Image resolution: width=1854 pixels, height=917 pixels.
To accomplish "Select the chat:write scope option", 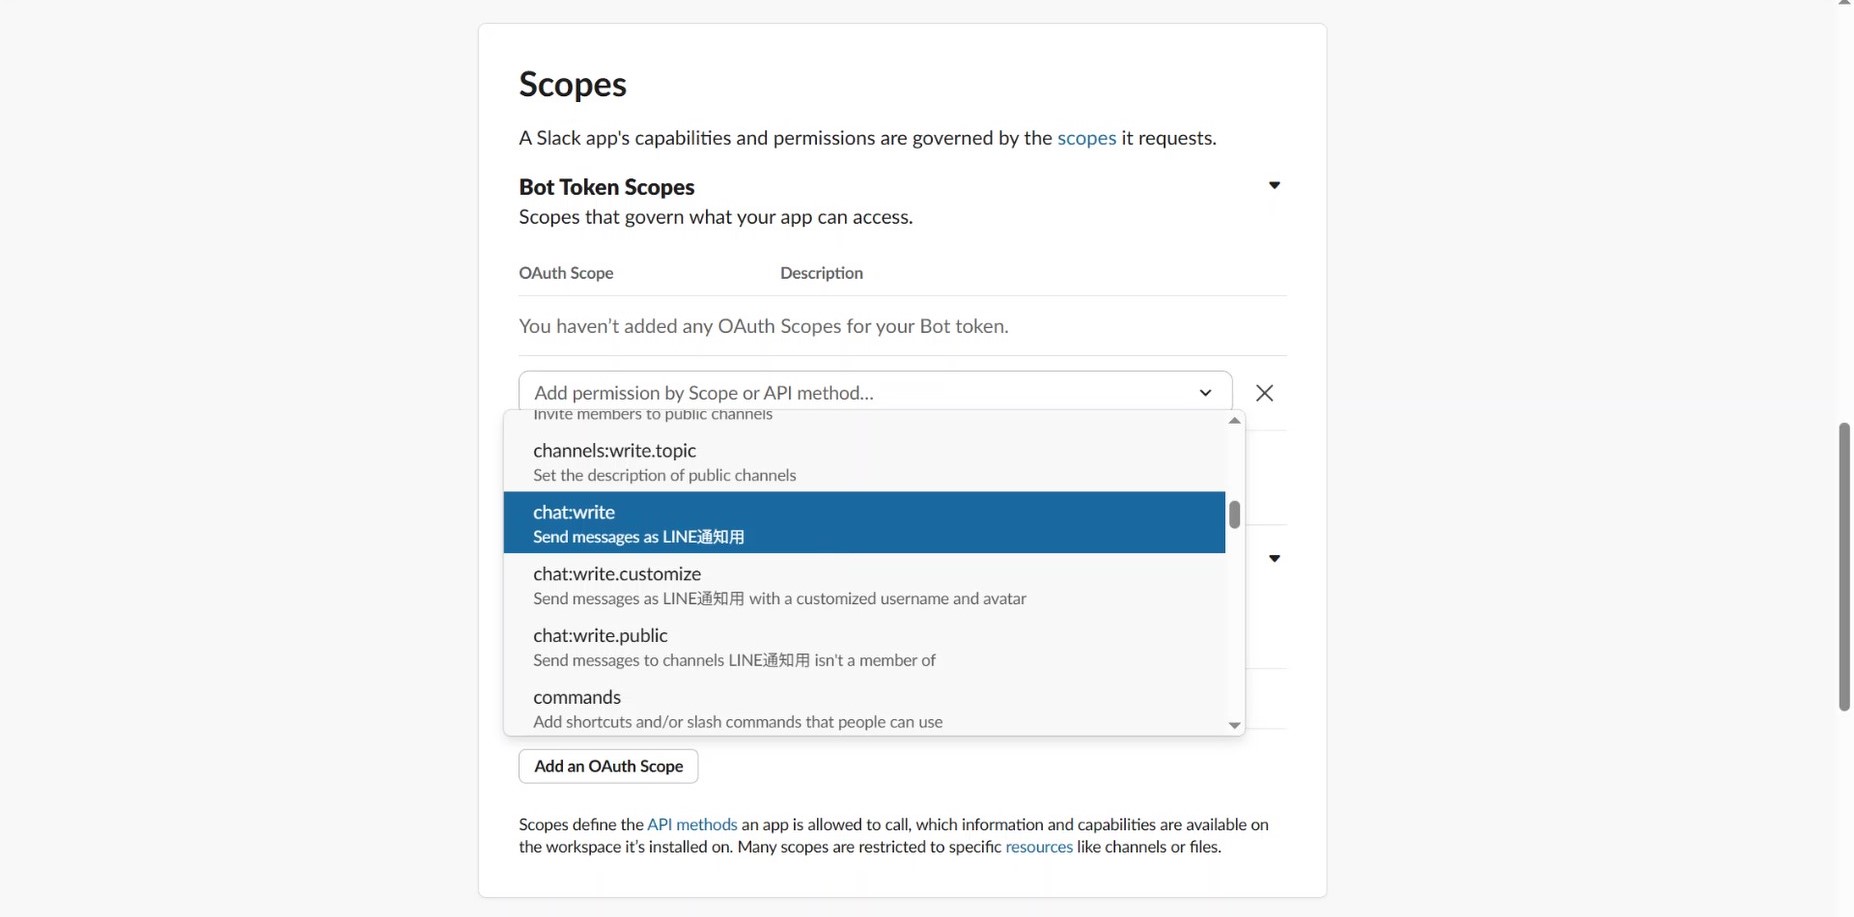I will click(x=864, y=523).
